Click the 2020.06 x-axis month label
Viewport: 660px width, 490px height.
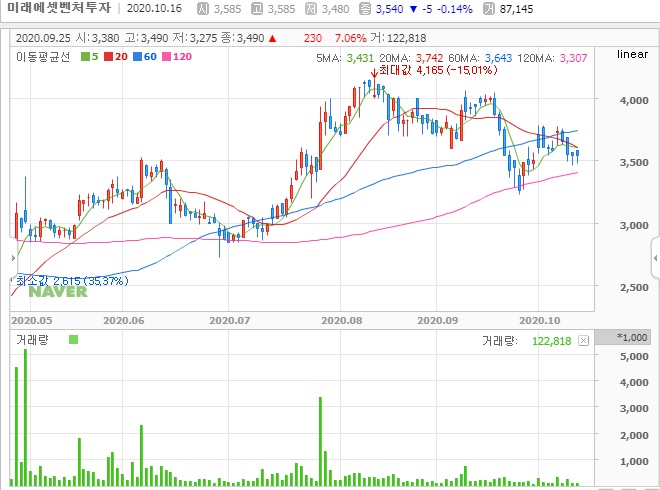click(124, 321)
